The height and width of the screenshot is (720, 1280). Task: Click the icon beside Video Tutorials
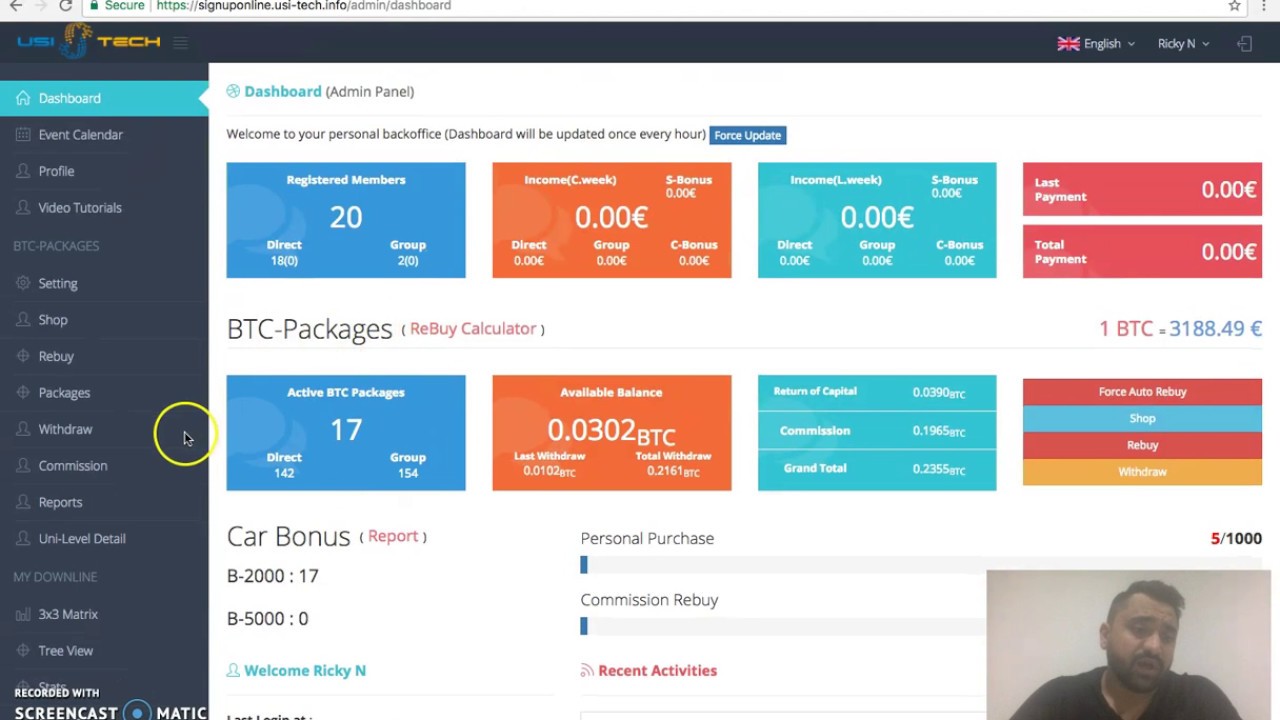pos(23,208)
